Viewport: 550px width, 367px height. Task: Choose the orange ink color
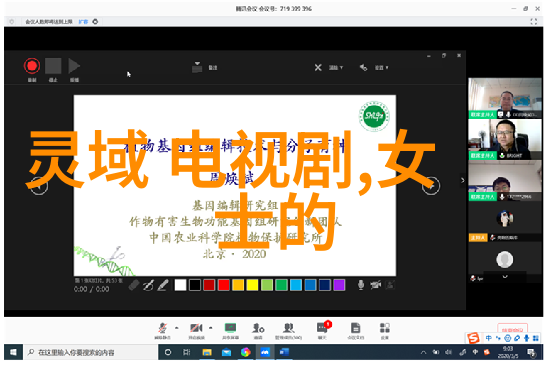(238, 285)
